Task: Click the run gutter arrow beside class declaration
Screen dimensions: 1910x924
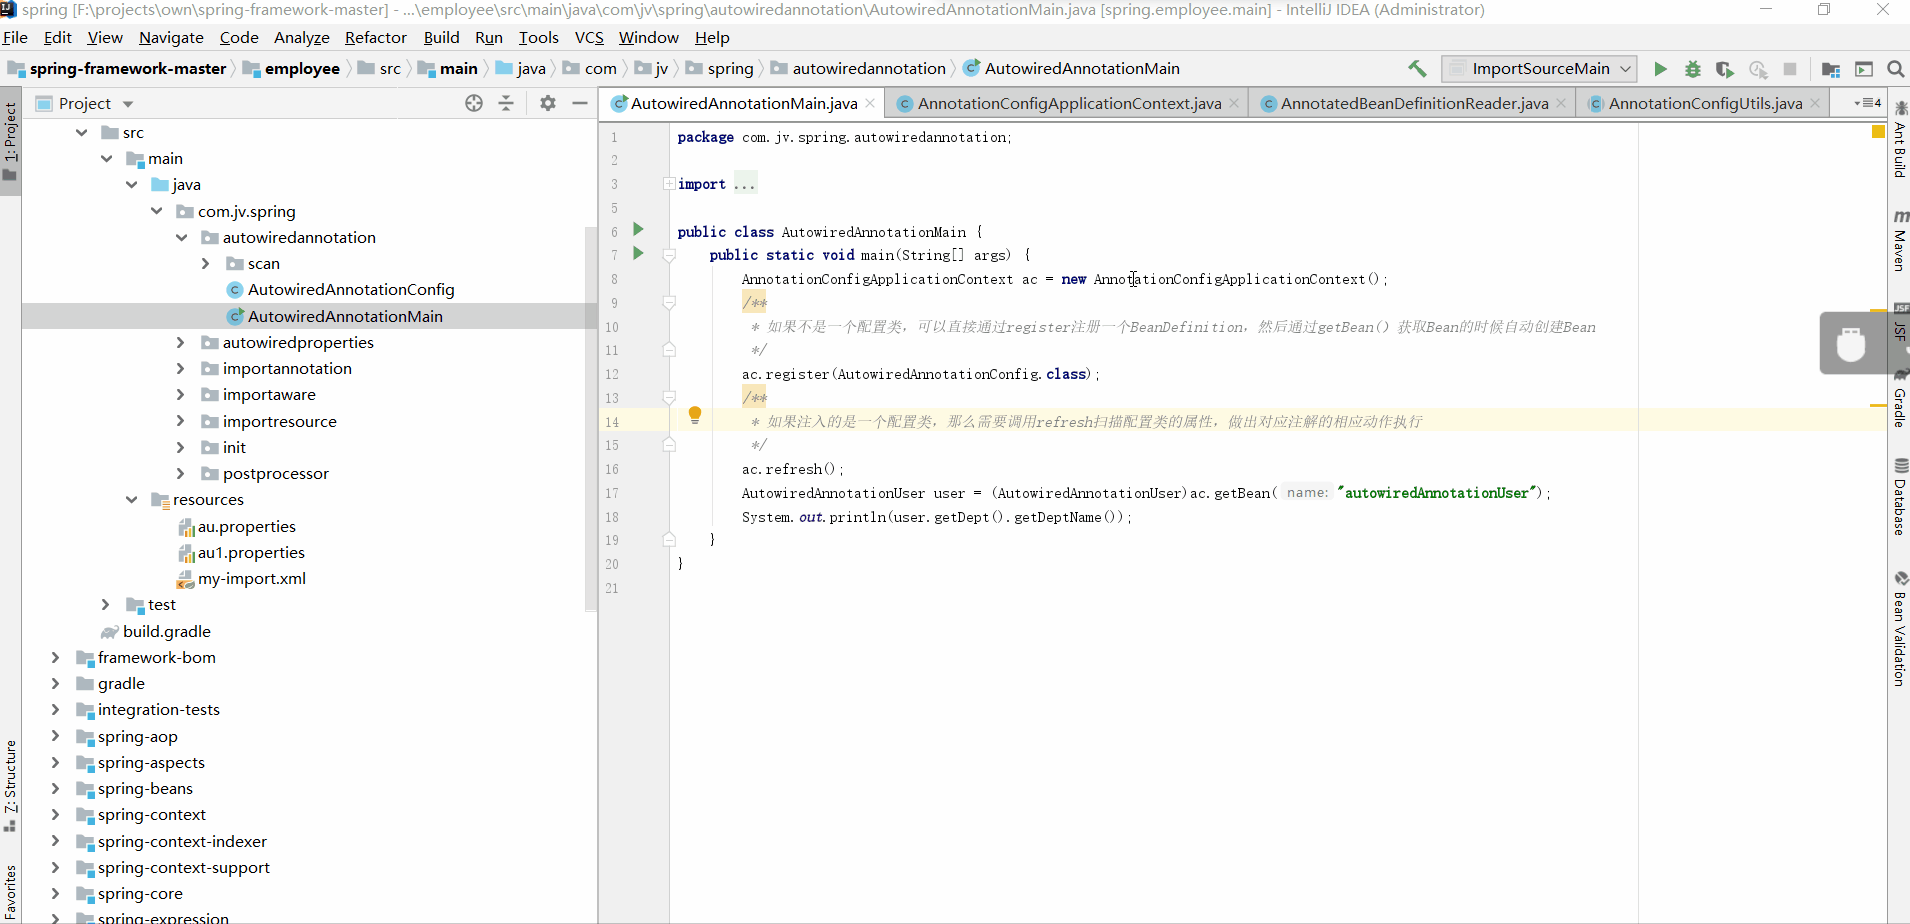Action: [638, 230]
